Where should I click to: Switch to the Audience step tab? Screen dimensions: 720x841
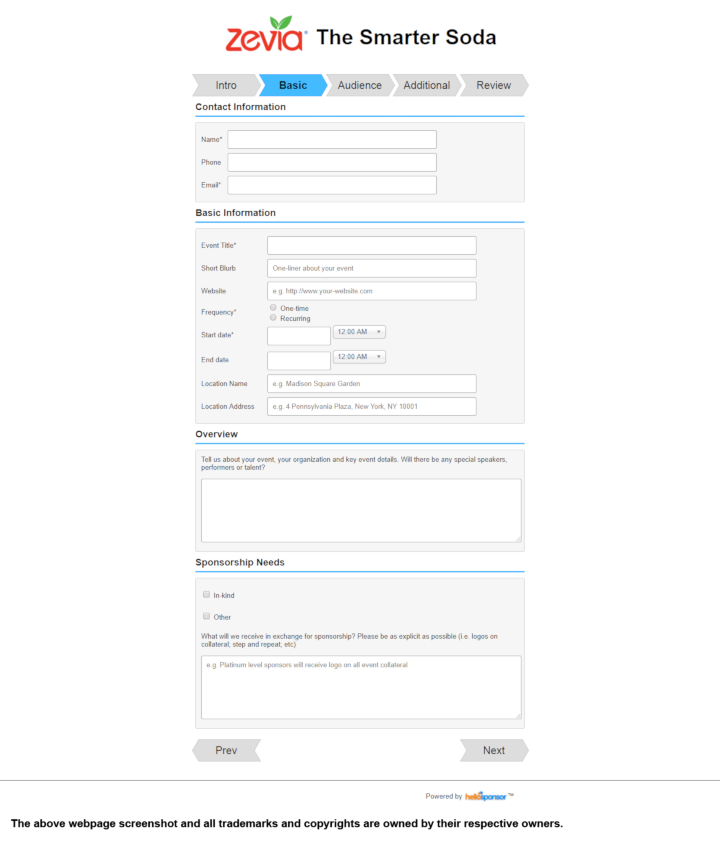click(x=359, y=85)
